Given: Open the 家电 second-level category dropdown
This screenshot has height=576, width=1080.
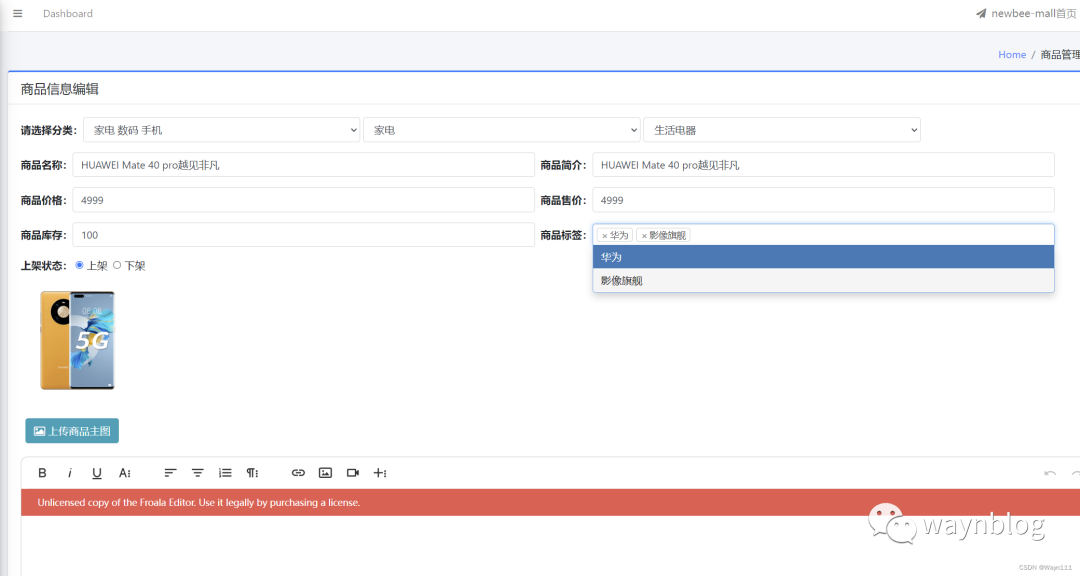Looking at the screenshot, I should click(501, 130).
